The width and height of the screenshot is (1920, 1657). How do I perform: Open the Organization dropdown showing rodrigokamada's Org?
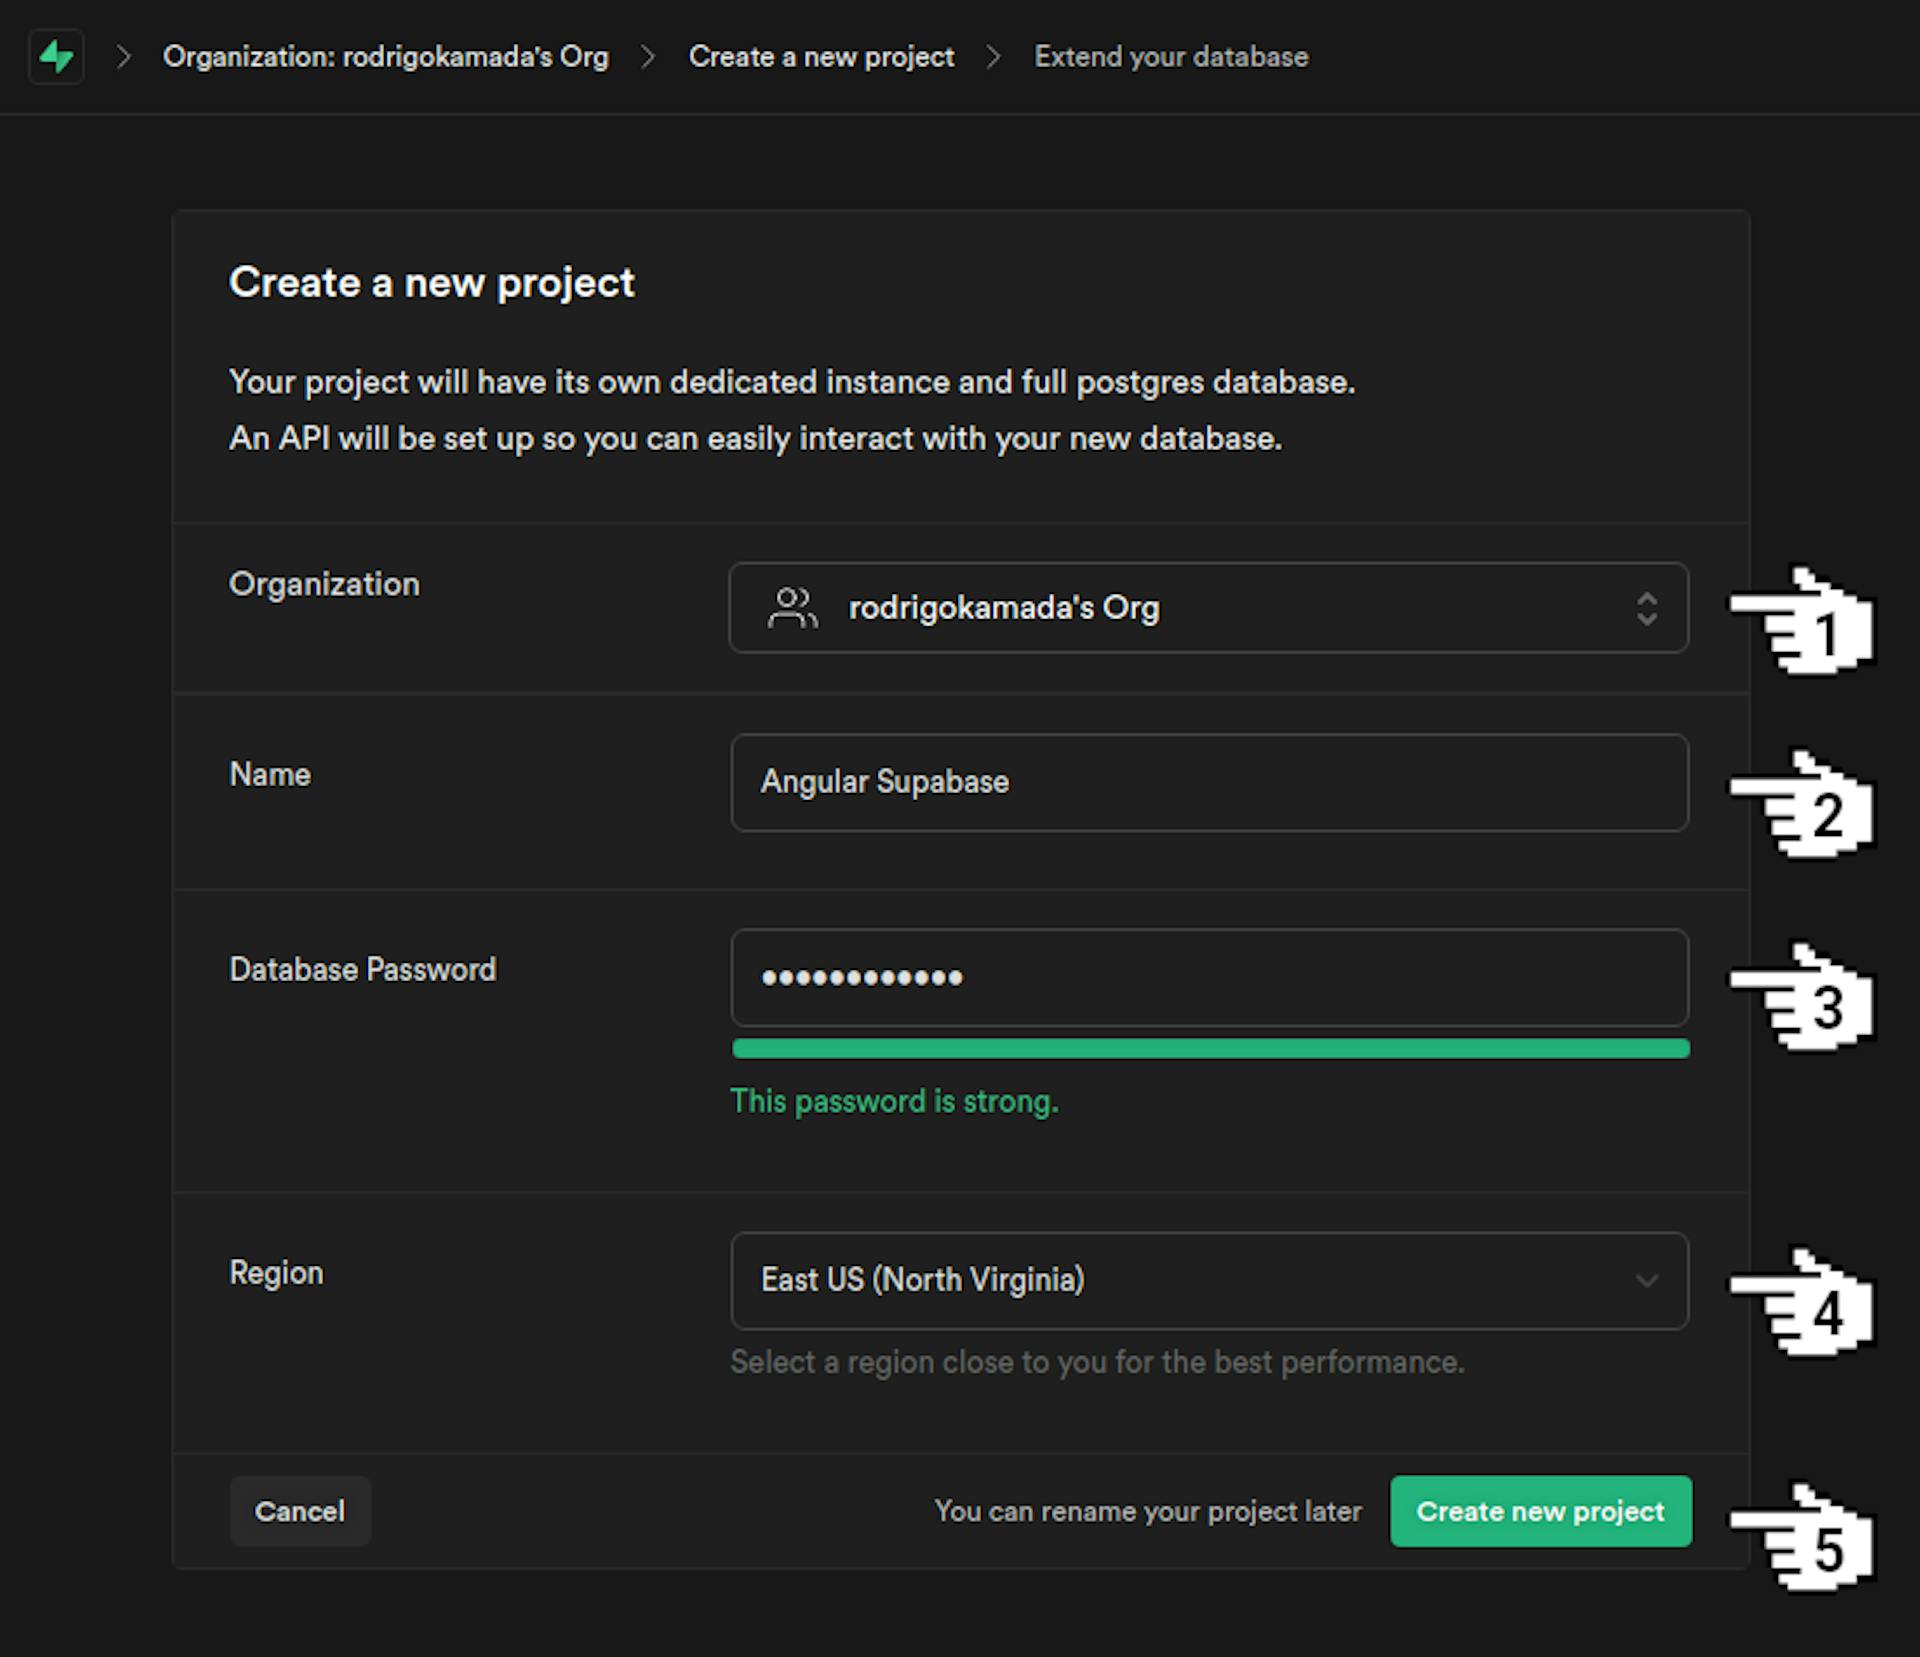pos(1207,608)
